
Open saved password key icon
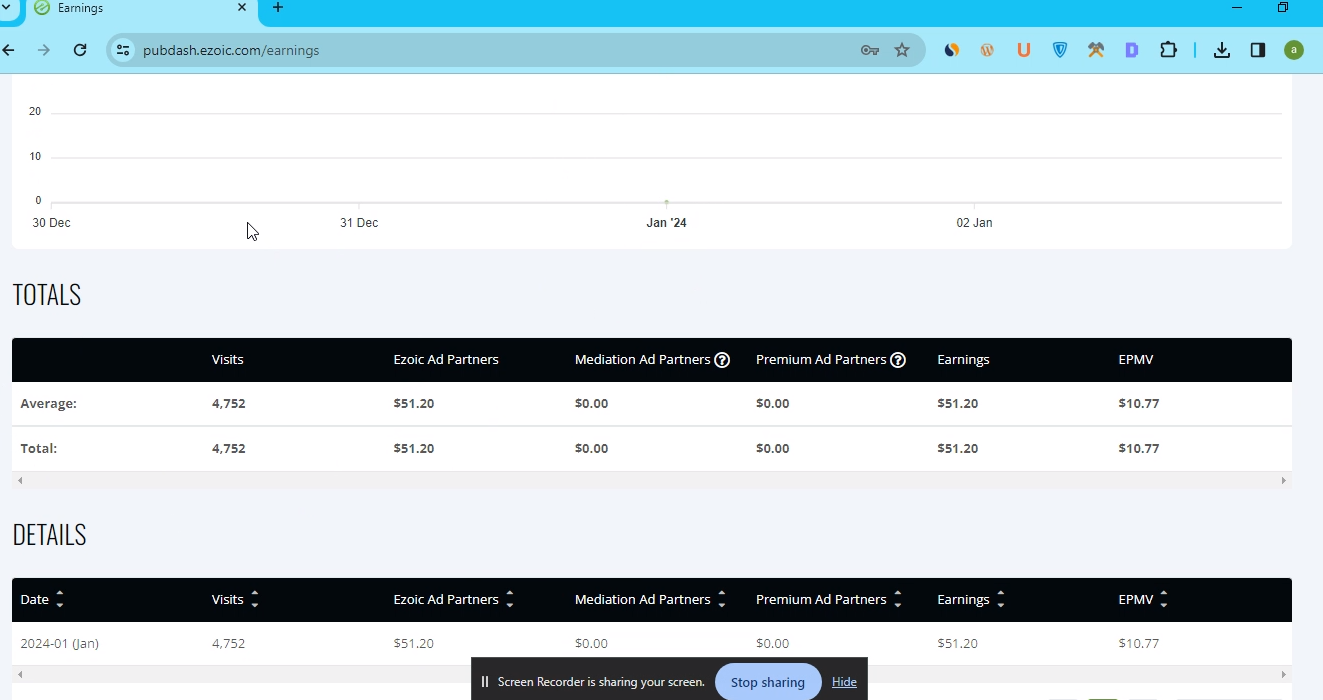[x=870, y=50]
